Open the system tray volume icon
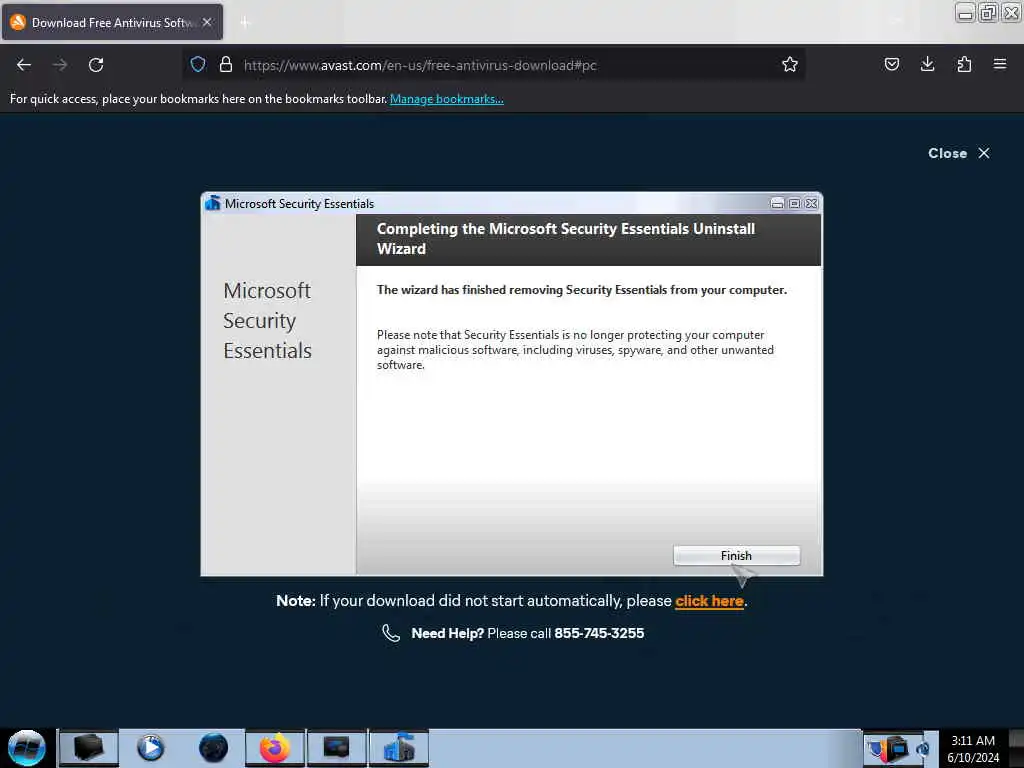 (923, 748)
